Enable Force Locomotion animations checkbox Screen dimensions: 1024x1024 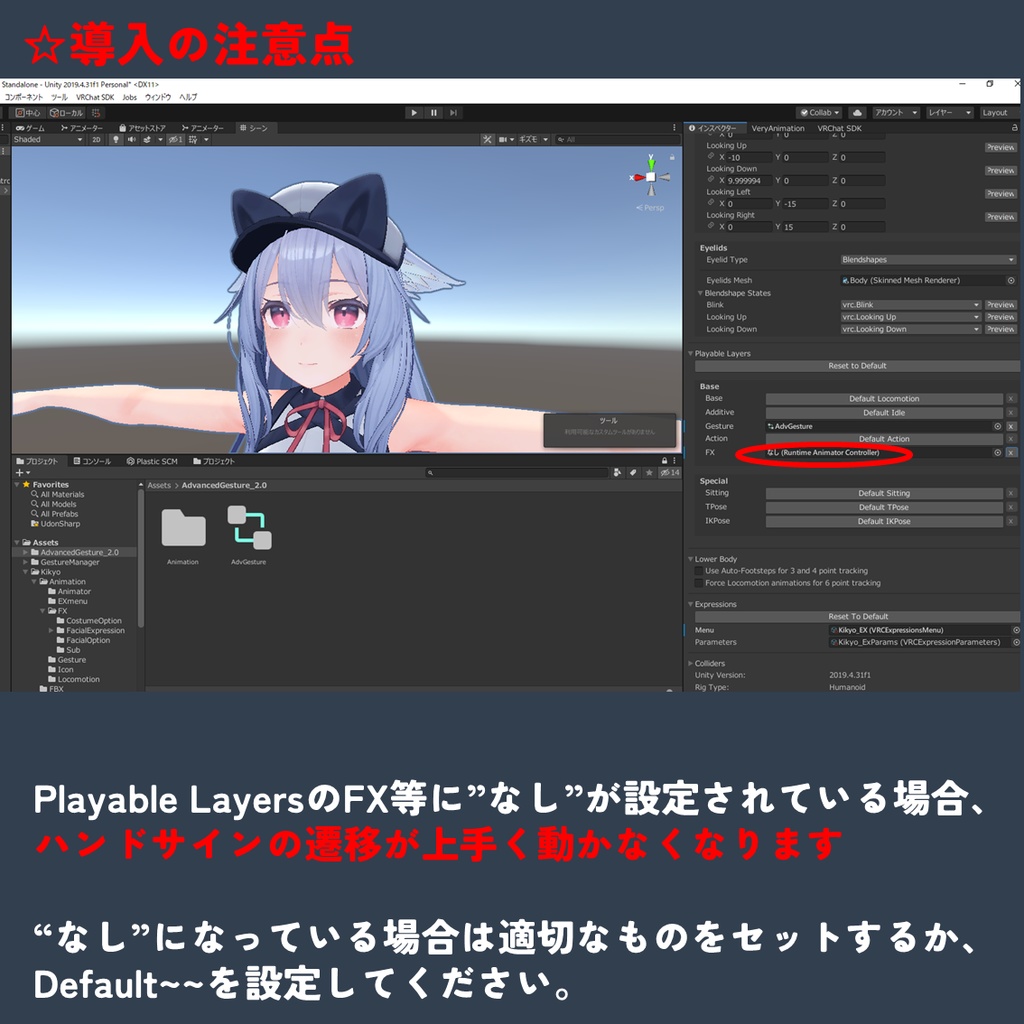pyautogui.click(x=699, y=583)
